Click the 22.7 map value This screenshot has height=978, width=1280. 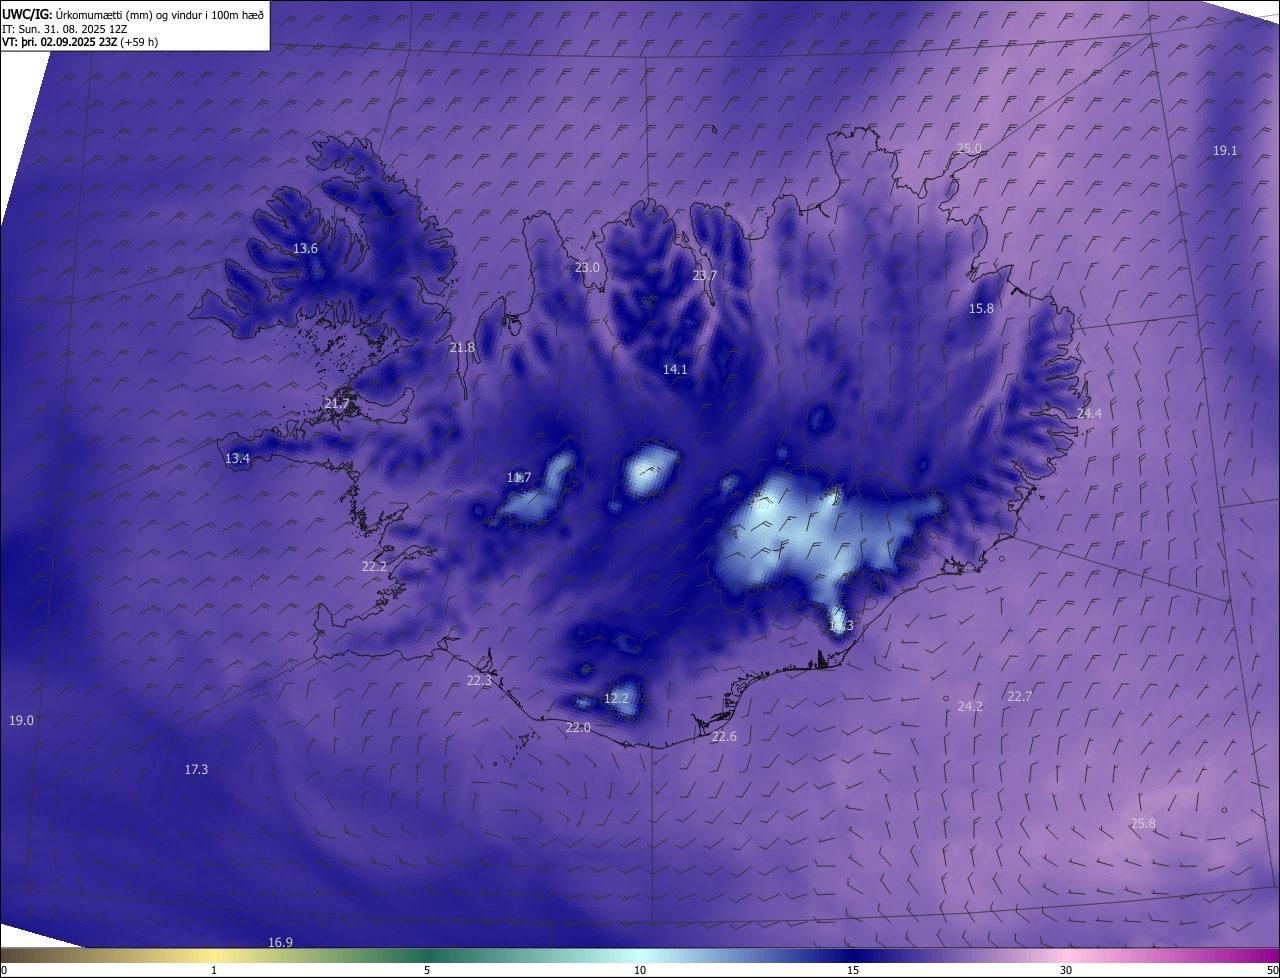click(1019, 697)
